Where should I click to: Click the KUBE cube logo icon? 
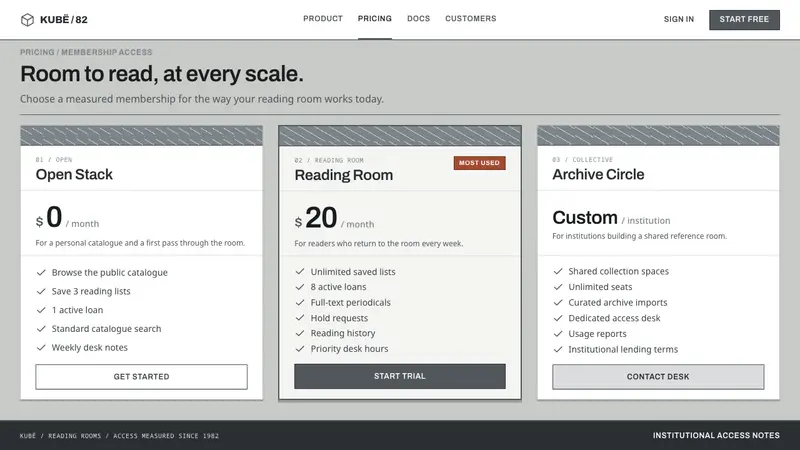[x=27, y=19]
